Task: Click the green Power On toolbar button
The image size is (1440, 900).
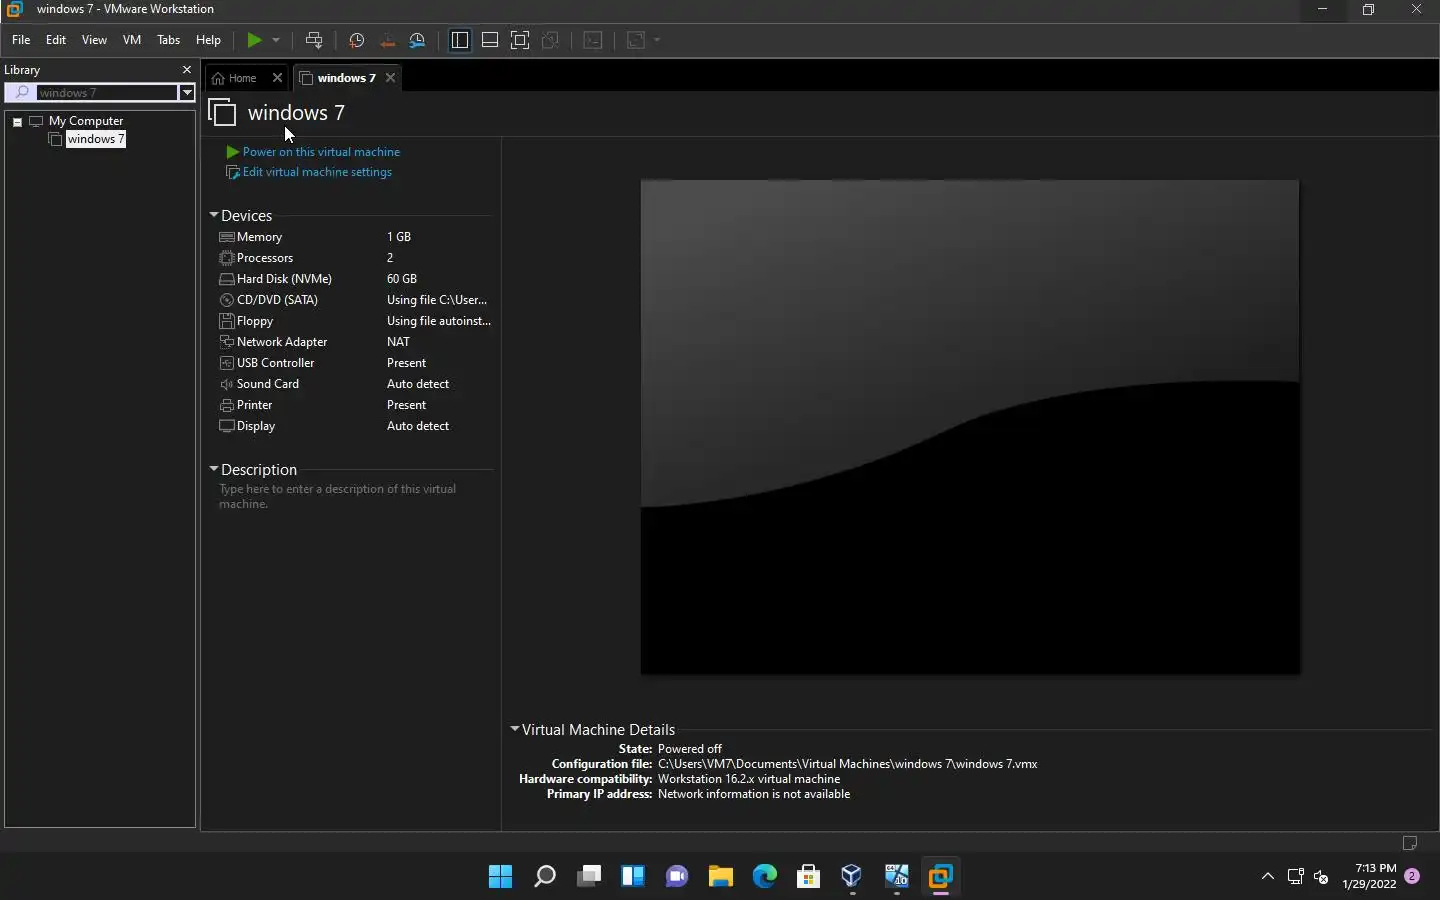Action: click(254, 40)
